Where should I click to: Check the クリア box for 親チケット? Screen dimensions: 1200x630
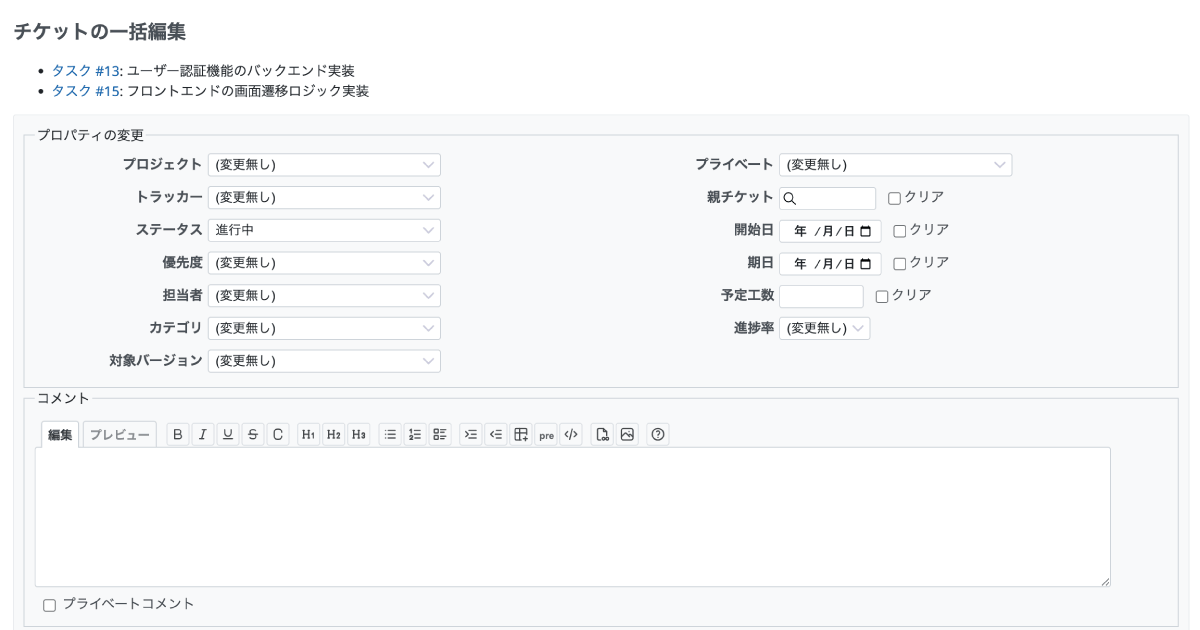[895, 198]
